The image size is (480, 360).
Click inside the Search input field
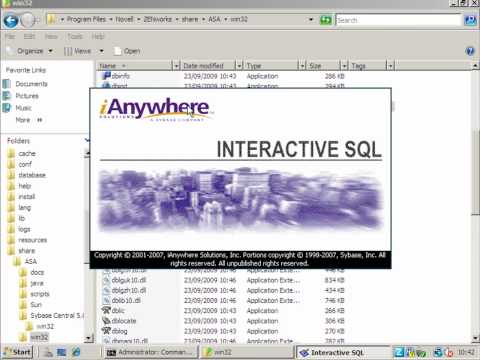[x=398, y=20]
